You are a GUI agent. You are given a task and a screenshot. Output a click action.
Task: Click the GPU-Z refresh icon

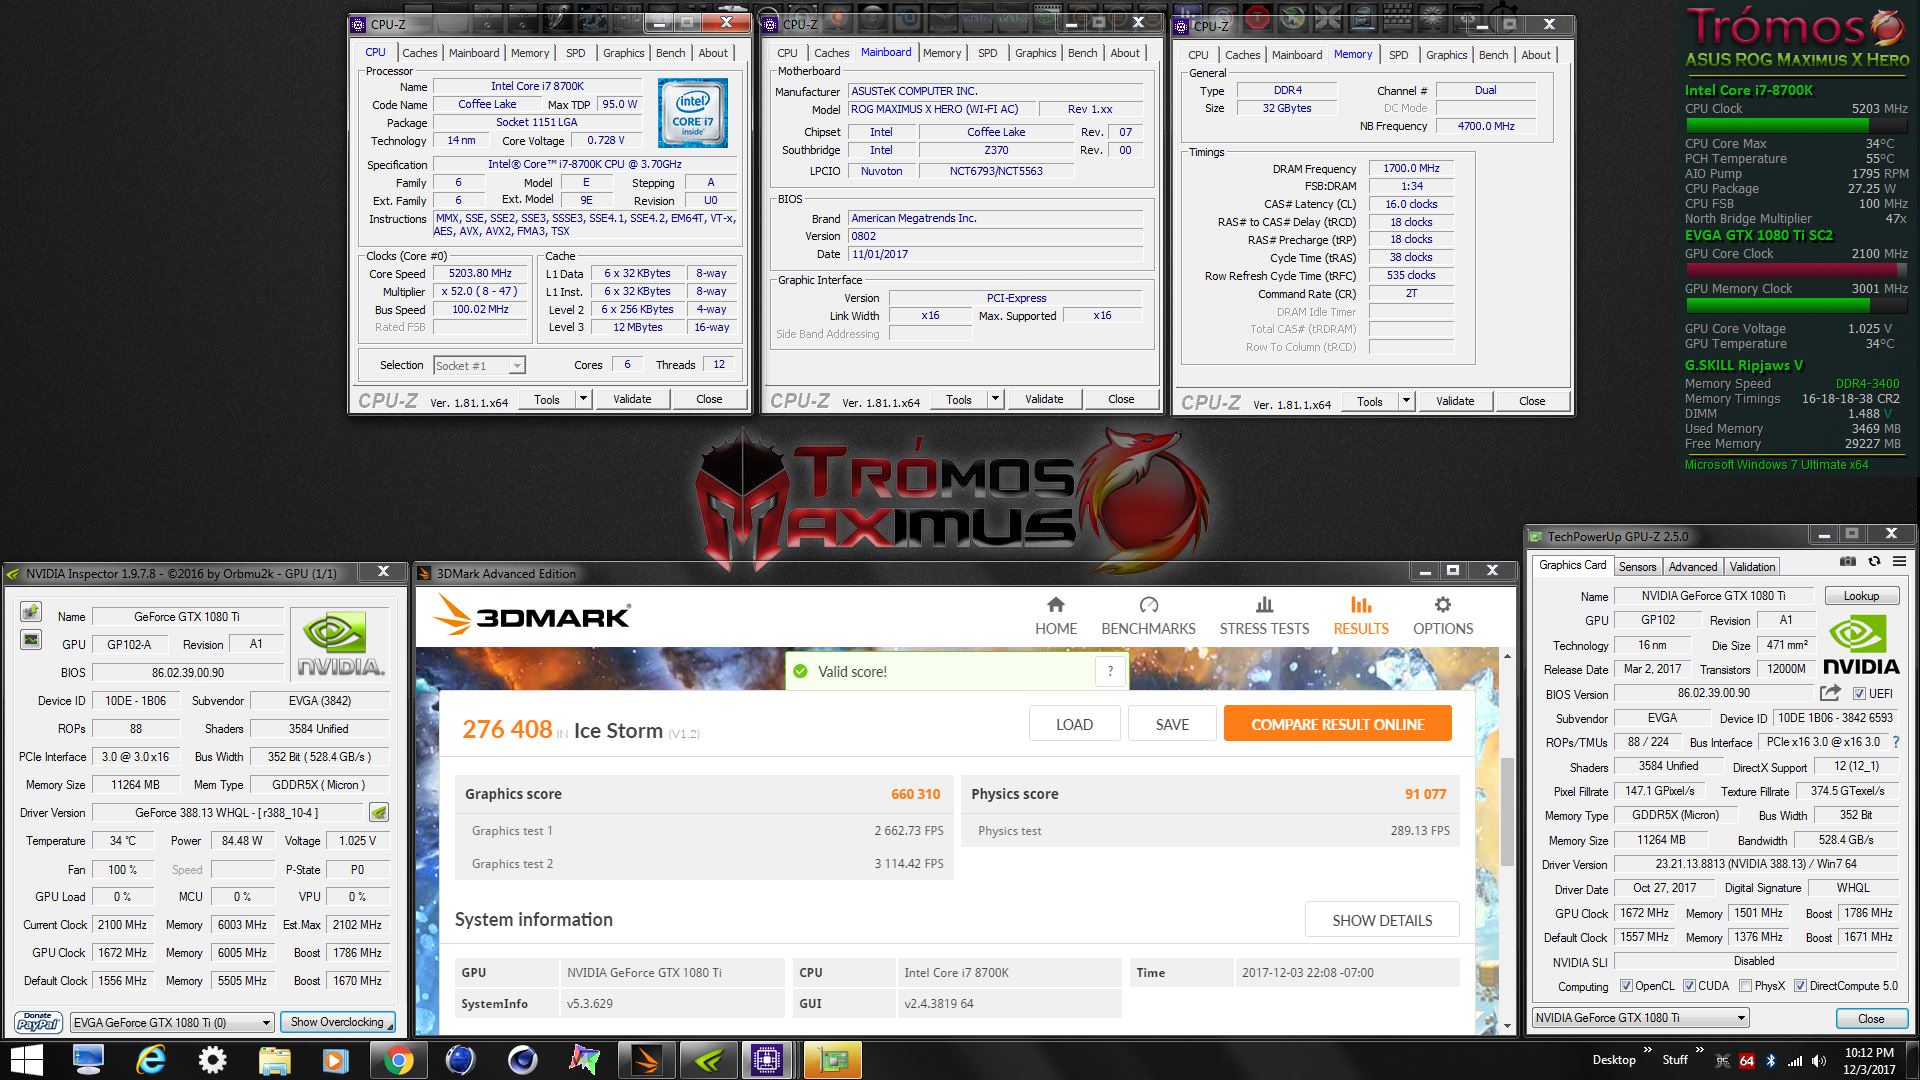tap(1874, 562)
